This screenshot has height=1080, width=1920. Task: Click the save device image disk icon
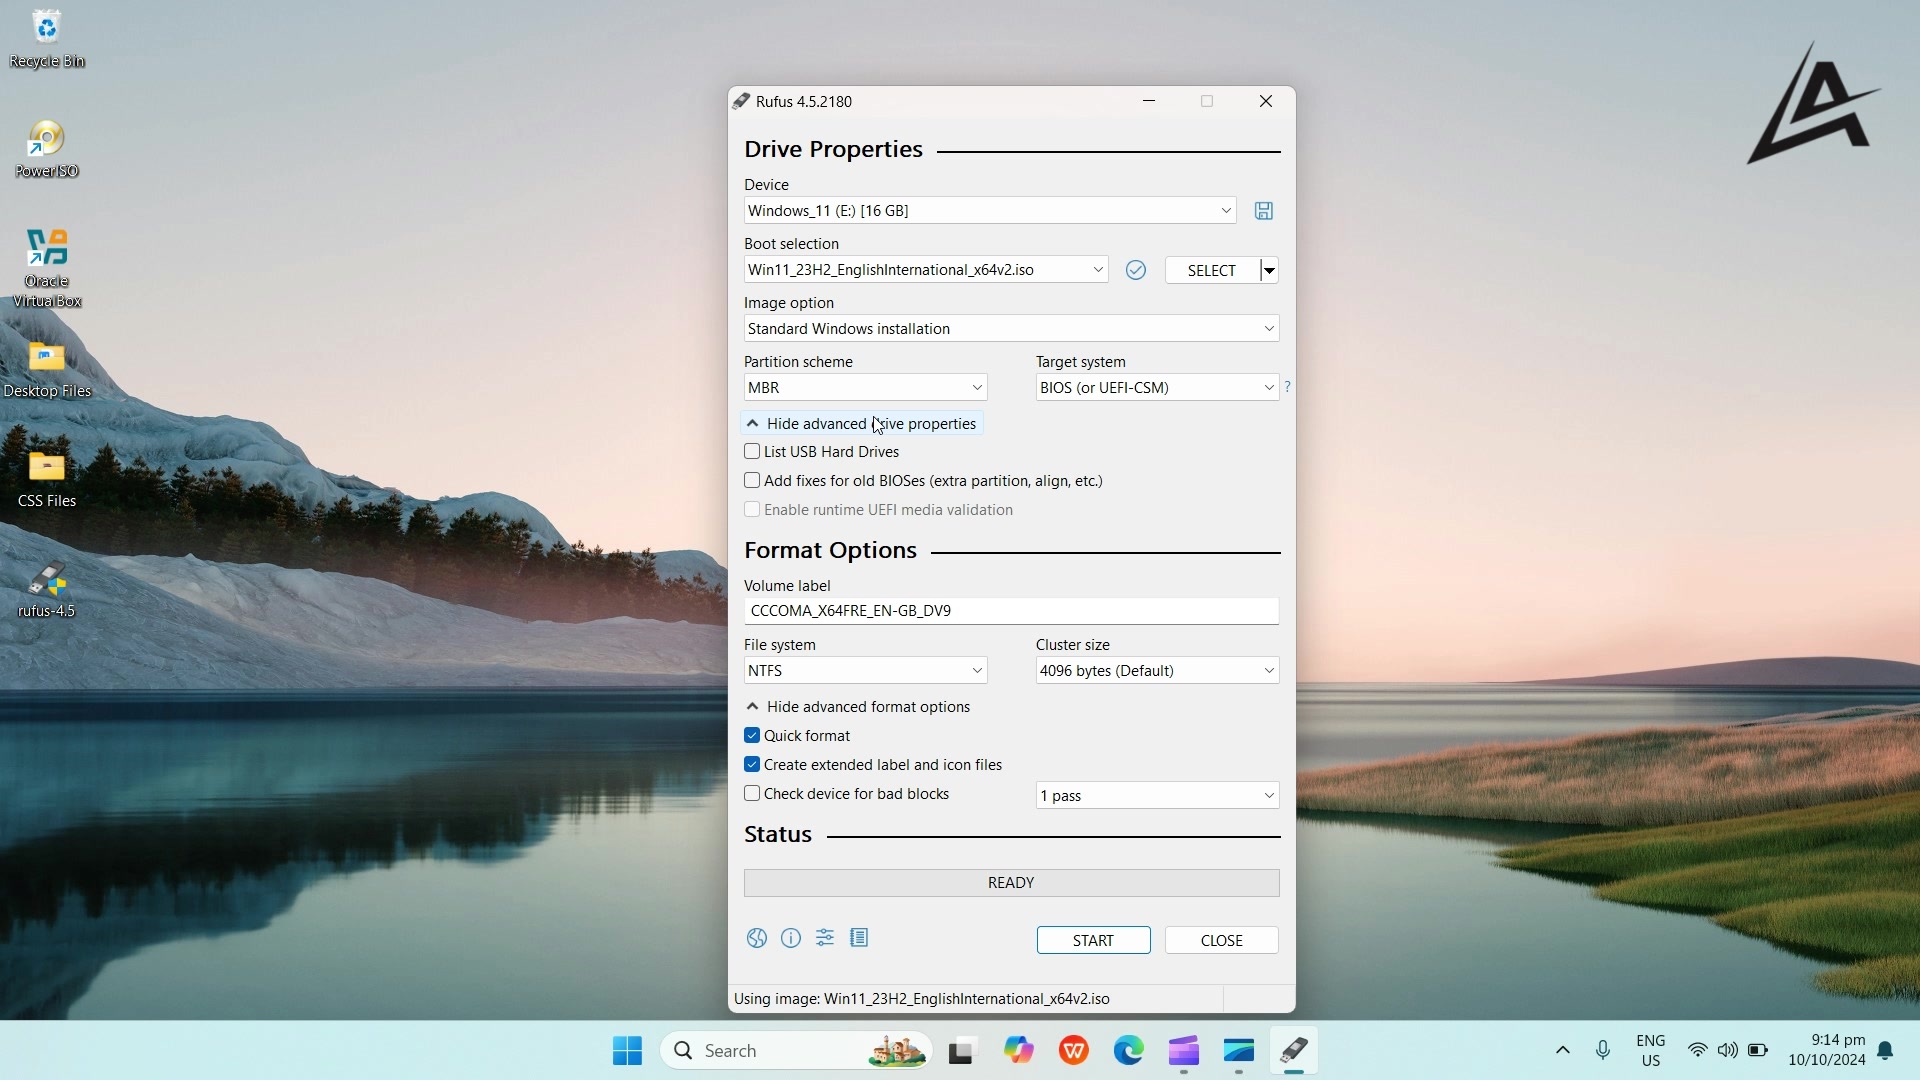pyautogui.click(x=1264, y=211)
